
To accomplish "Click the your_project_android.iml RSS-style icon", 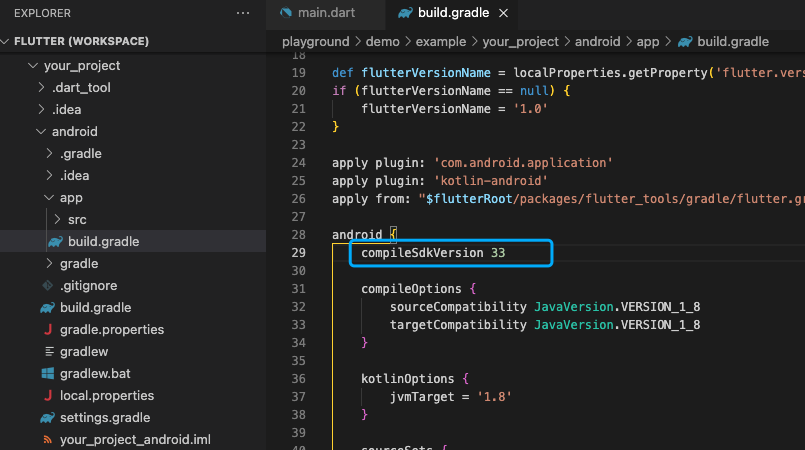I will [x=47, y=440].
